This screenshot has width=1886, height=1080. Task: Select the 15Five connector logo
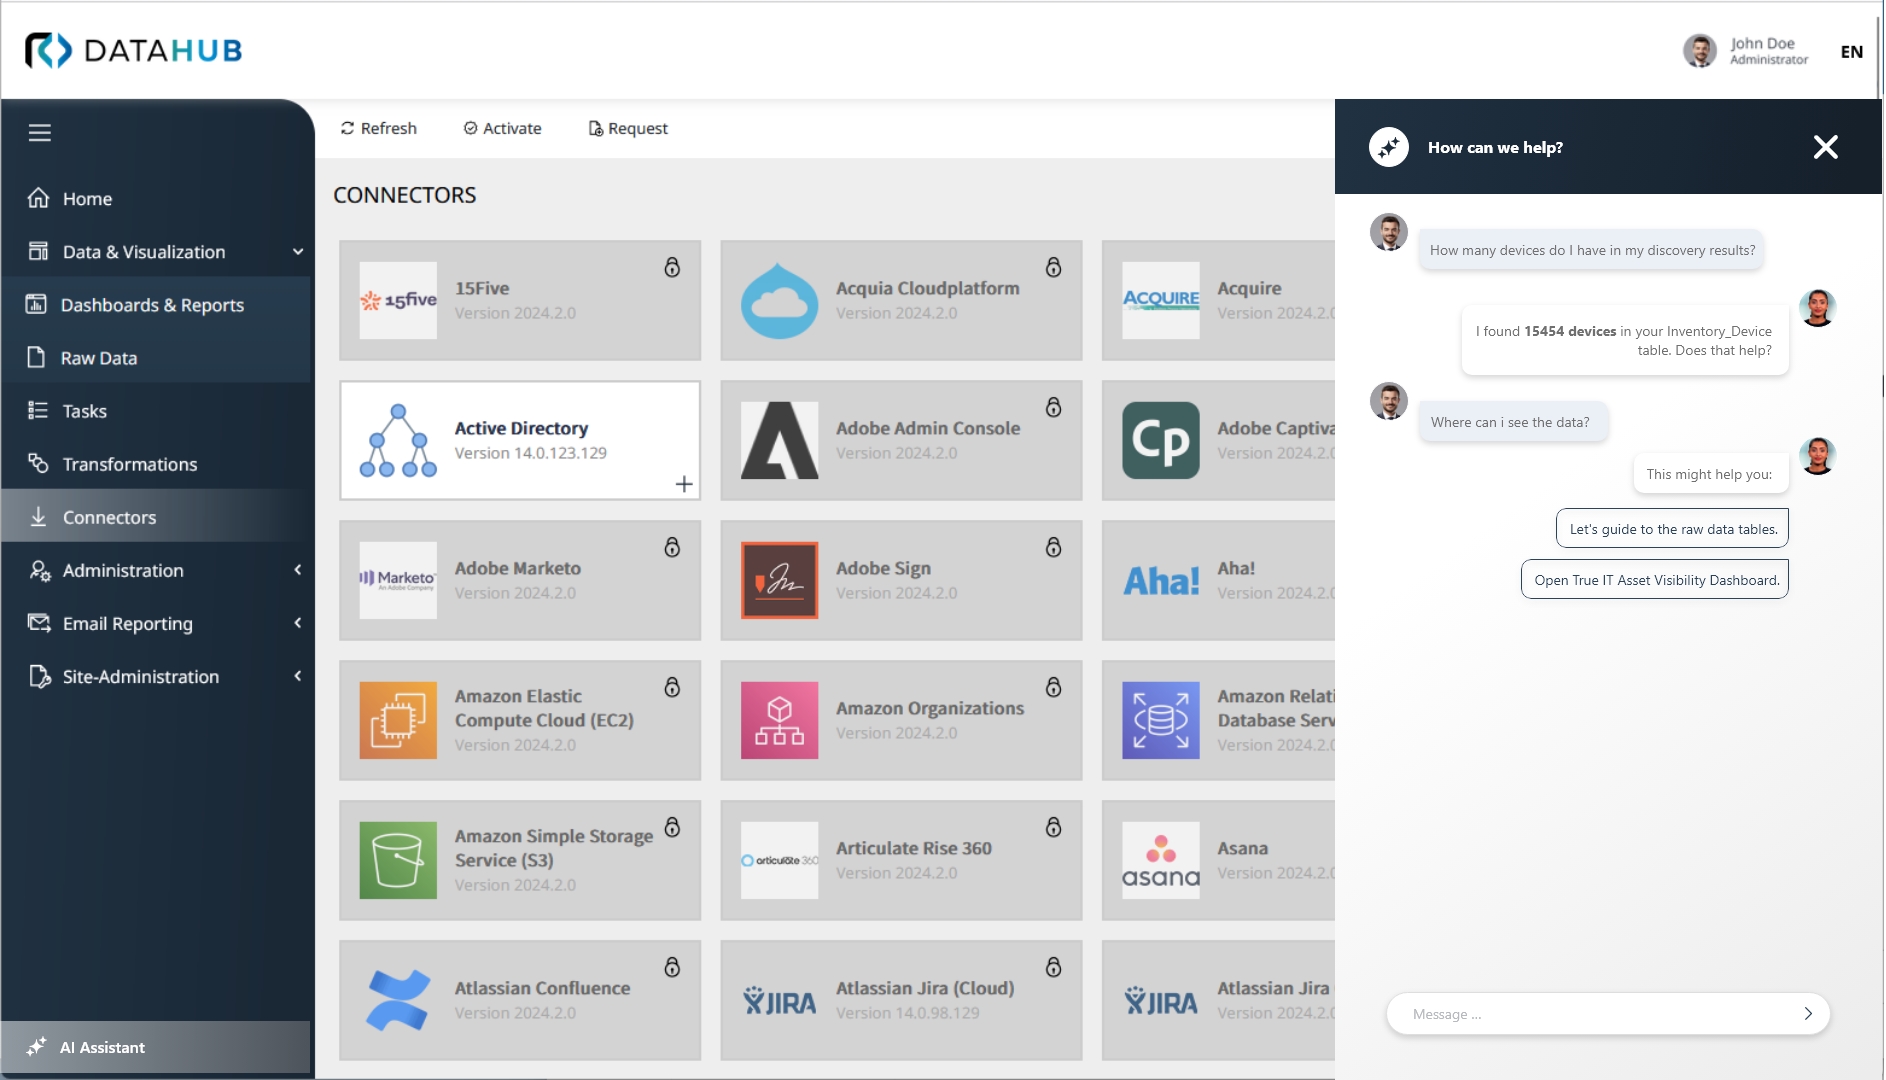(398, 300)
